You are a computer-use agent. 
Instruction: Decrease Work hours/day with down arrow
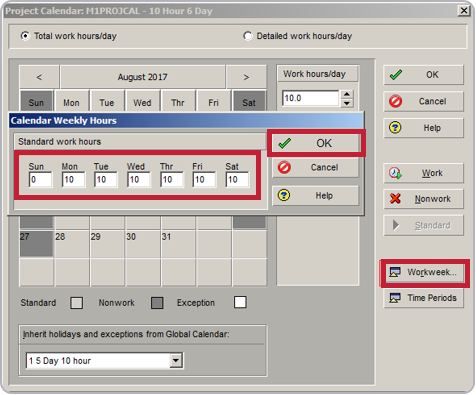pos(347,103)
